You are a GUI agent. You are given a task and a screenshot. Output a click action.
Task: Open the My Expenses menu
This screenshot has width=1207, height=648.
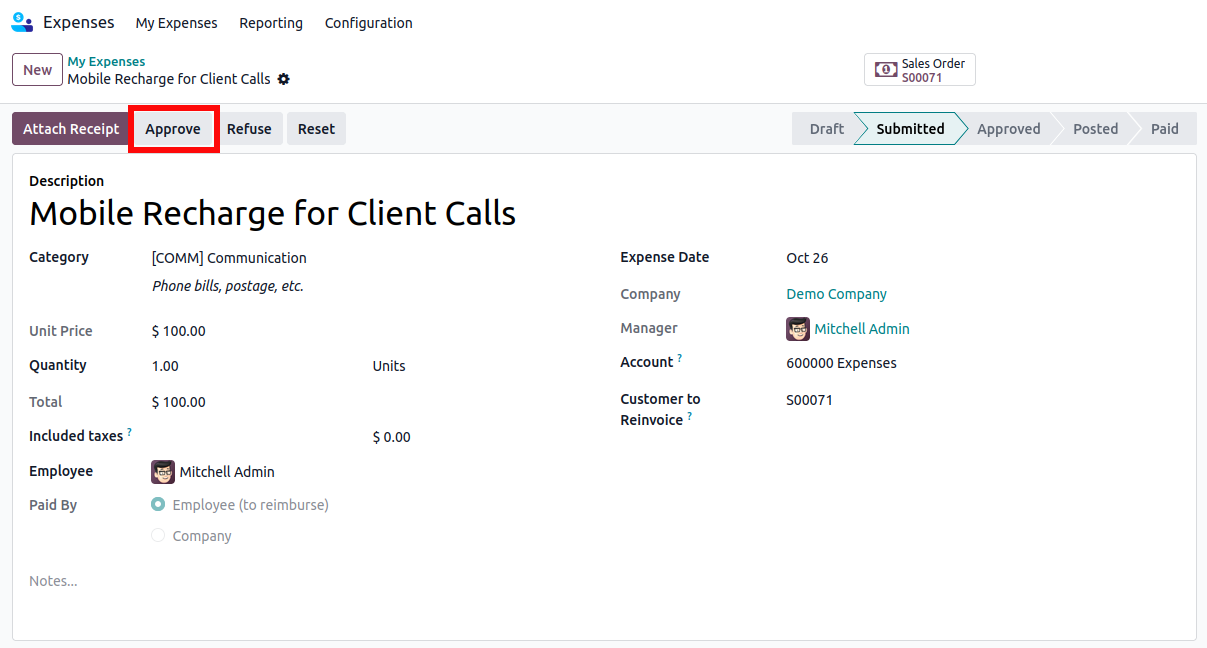pyautogui.click(x=176, y=23)
